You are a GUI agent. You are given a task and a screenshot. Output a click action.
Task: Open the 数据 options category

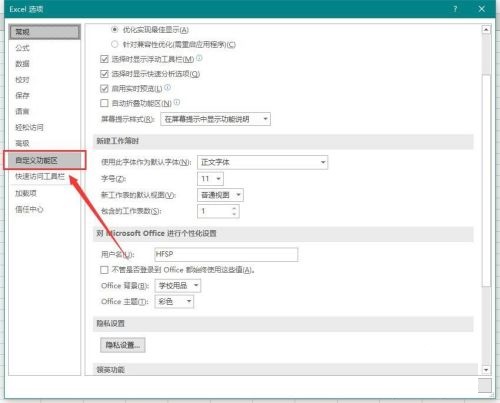pos(22,64)
